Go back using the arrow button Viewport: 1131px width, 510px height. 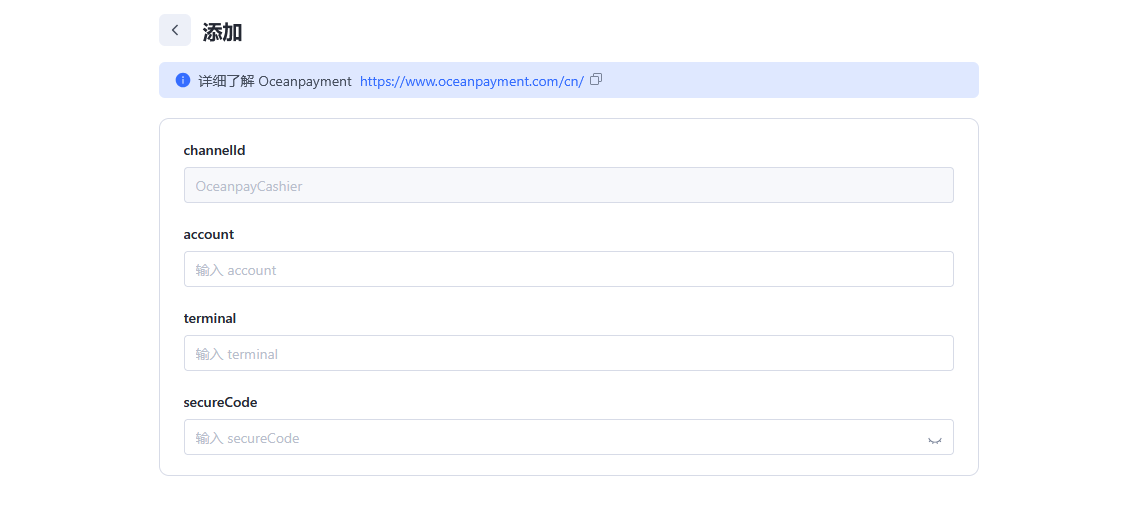[x=175, y=30]
